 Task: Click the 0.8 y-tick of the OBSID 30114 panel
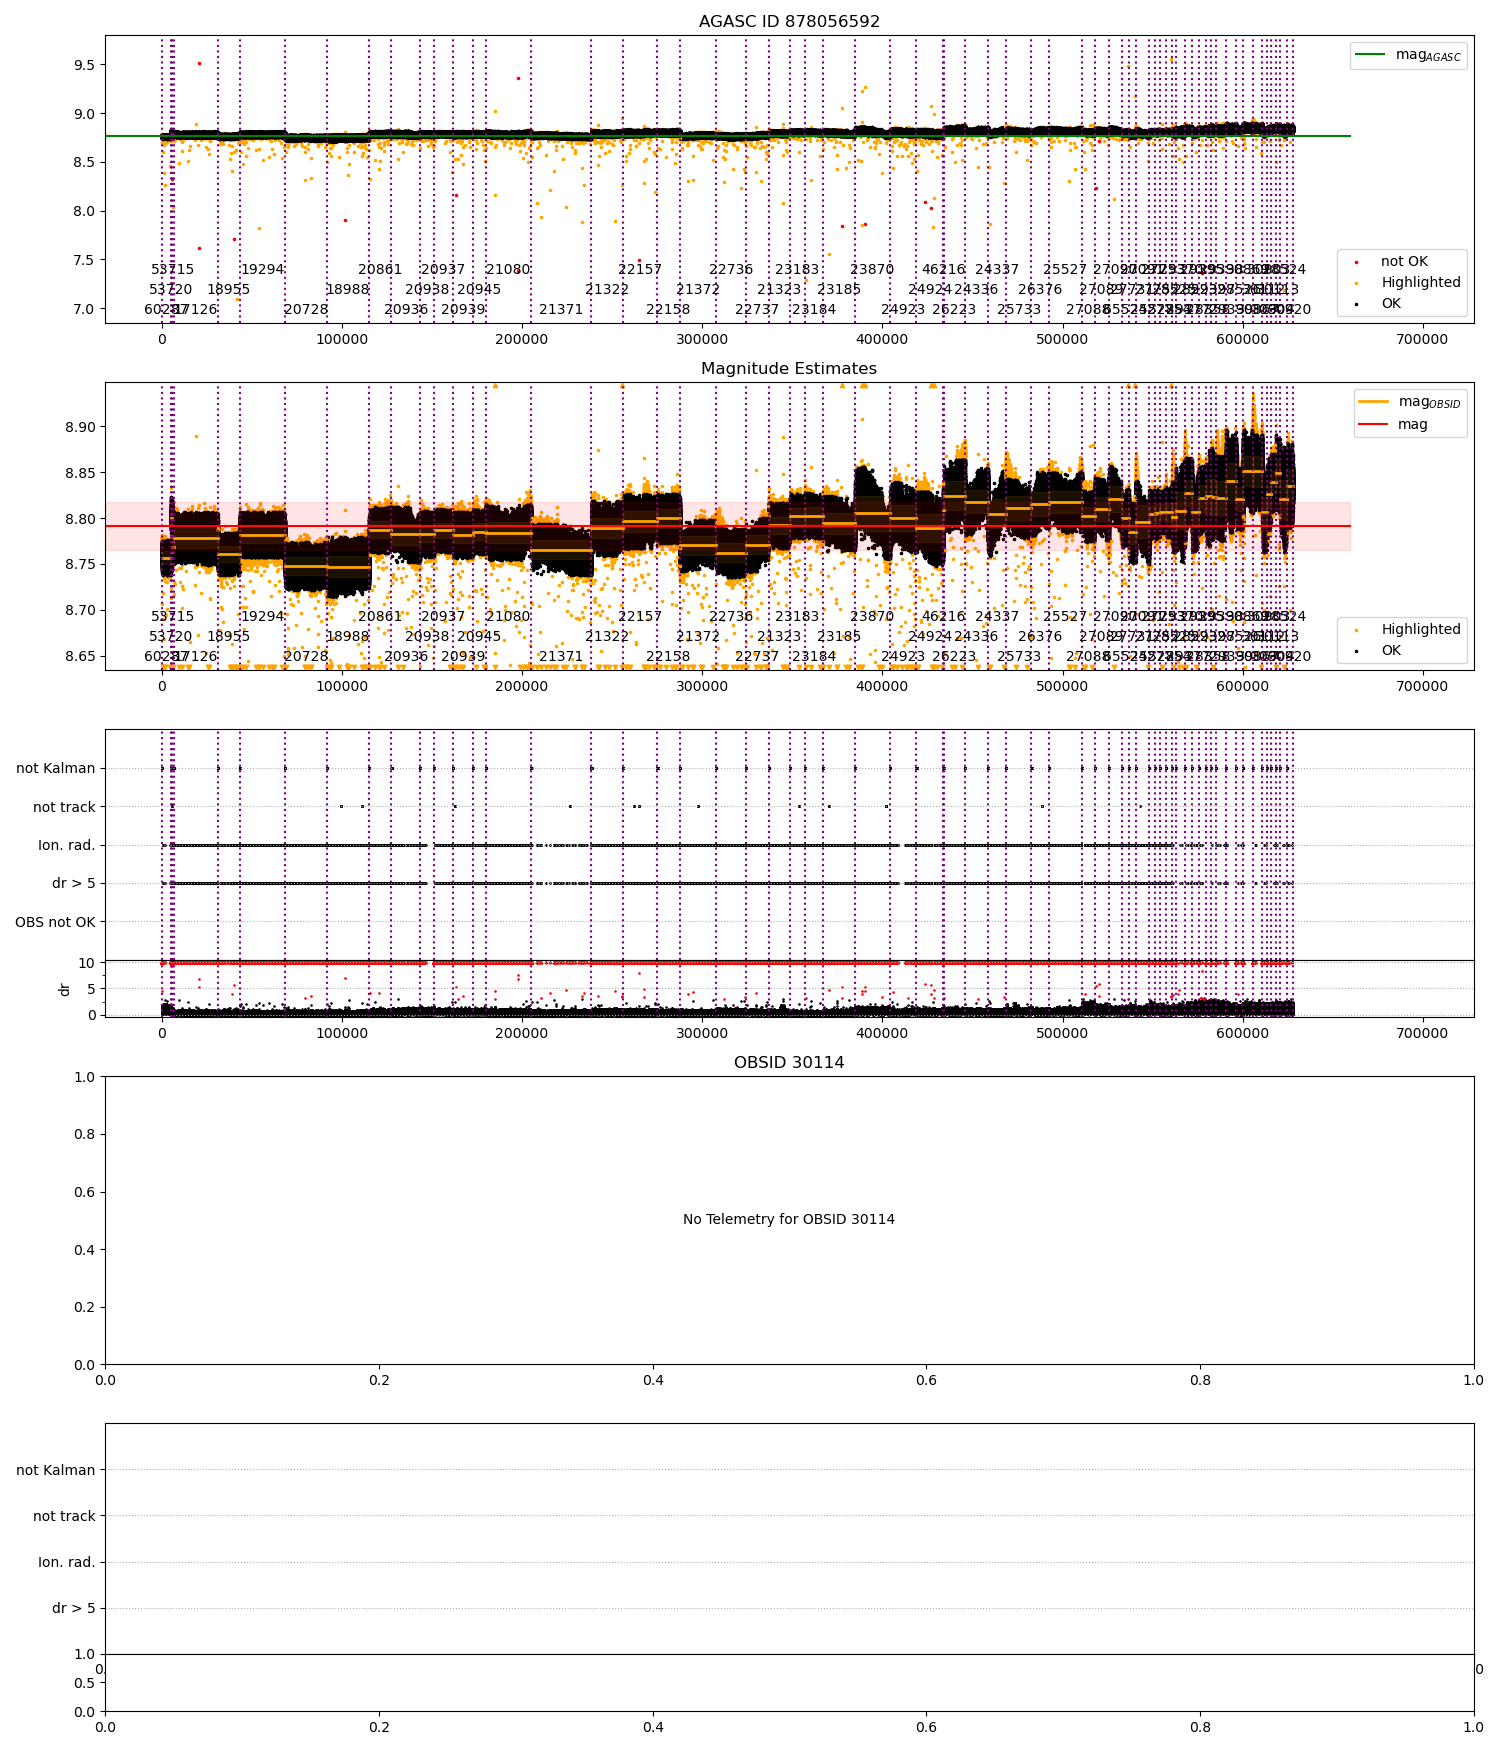click(84, 1135)
